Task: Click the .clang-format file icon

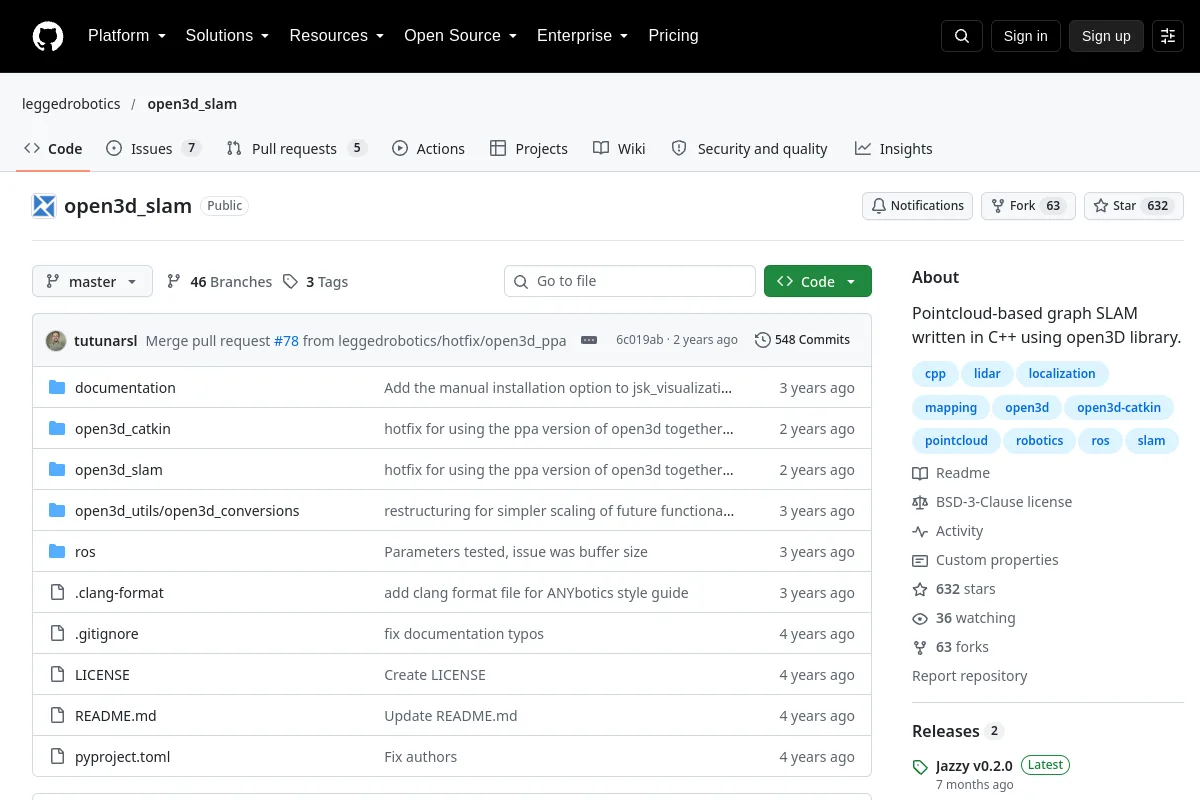Action: pos(57,593)
